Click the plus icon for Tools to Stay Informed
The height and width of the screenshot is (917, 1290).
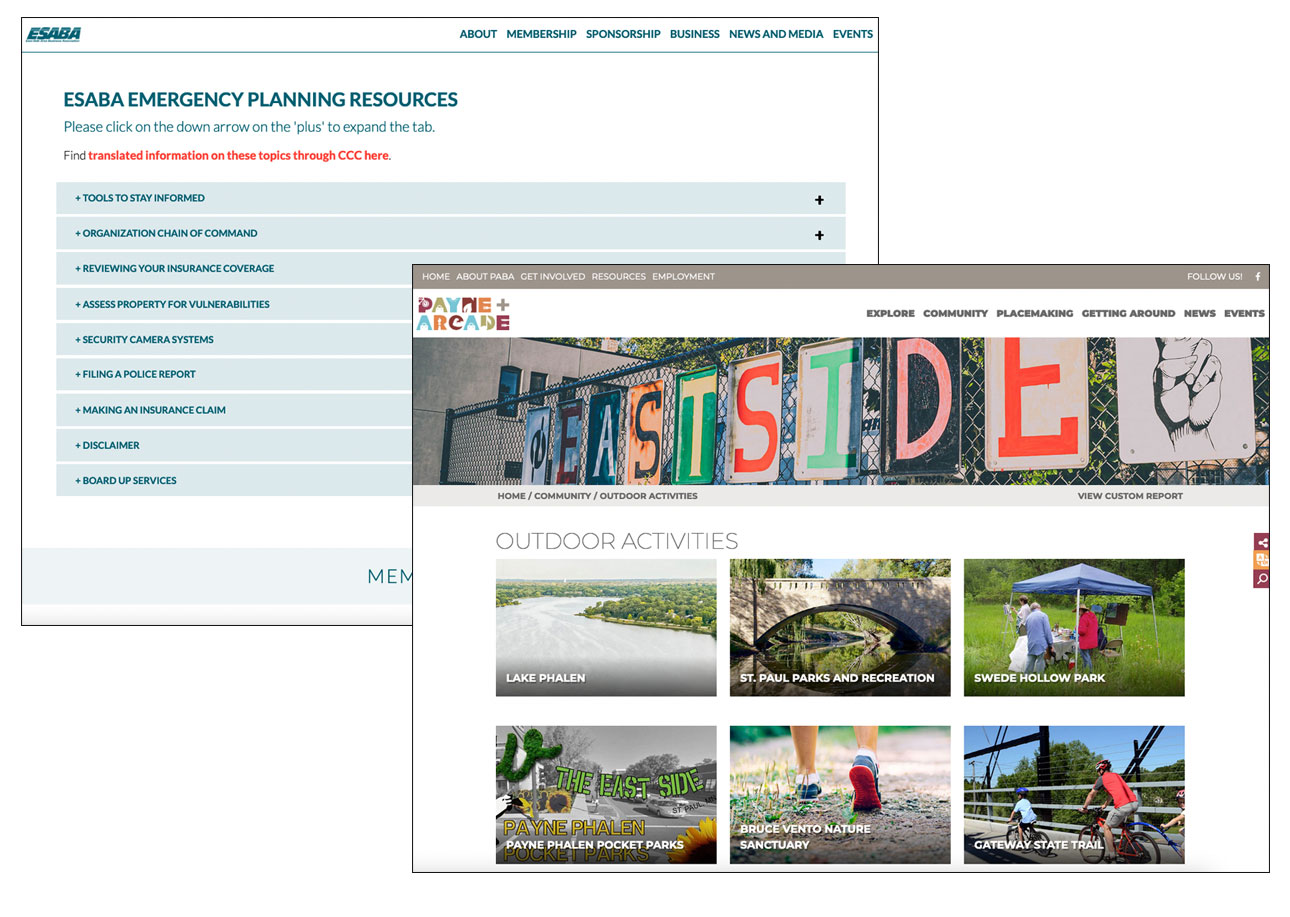[x=819, y=199]
